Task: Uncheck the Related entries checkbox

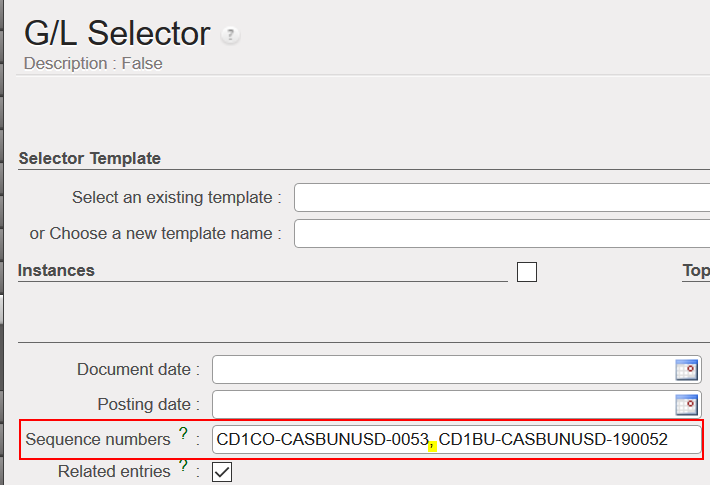Action: pyautogui.click(x=222, y=472)
